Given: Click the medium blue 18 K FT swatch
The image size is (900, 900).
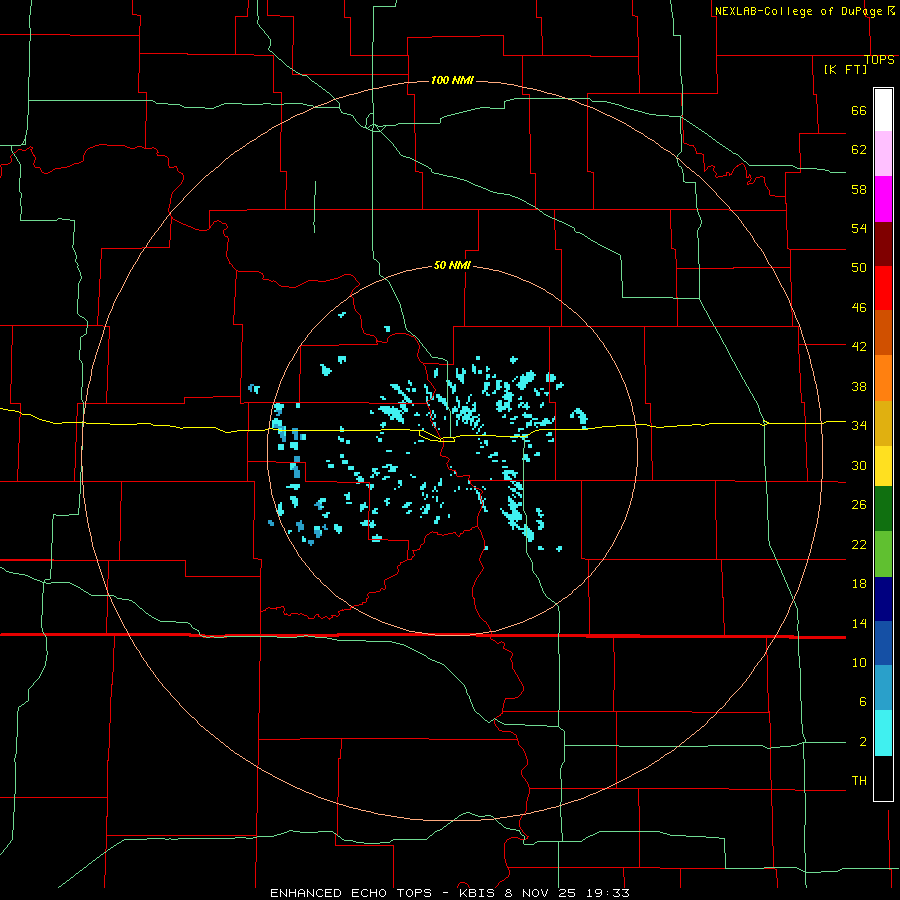Looking at the screenshot, I should [x=883, y=643].
